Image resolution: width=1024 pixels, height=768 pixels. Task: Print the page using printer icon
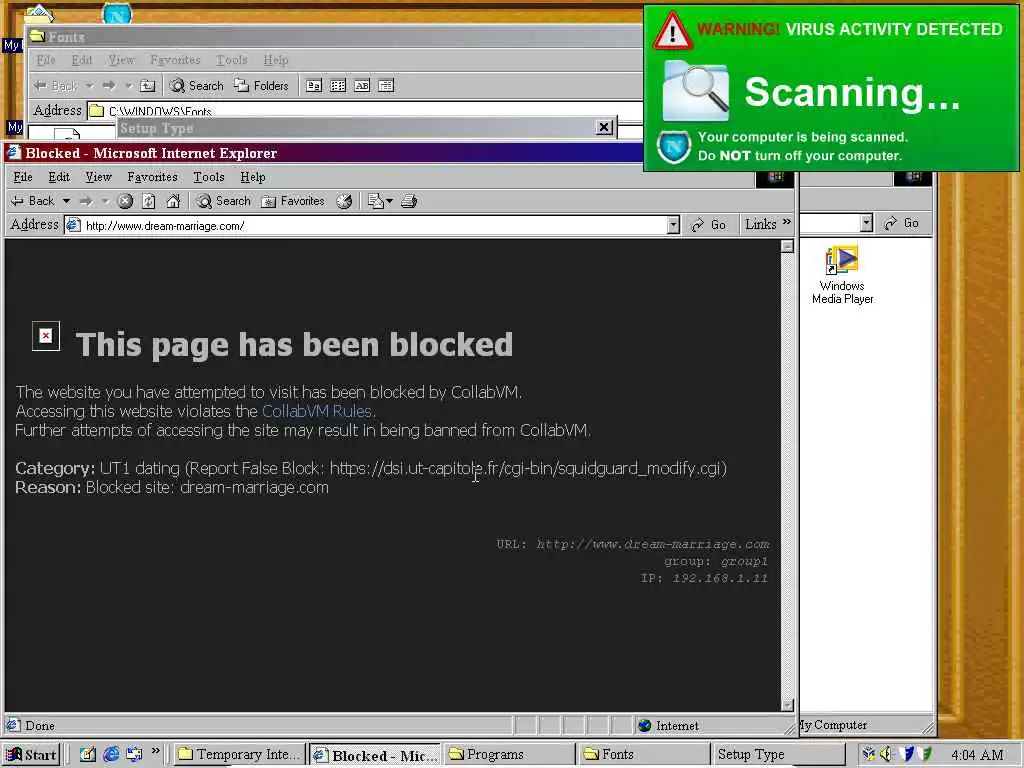409,201
